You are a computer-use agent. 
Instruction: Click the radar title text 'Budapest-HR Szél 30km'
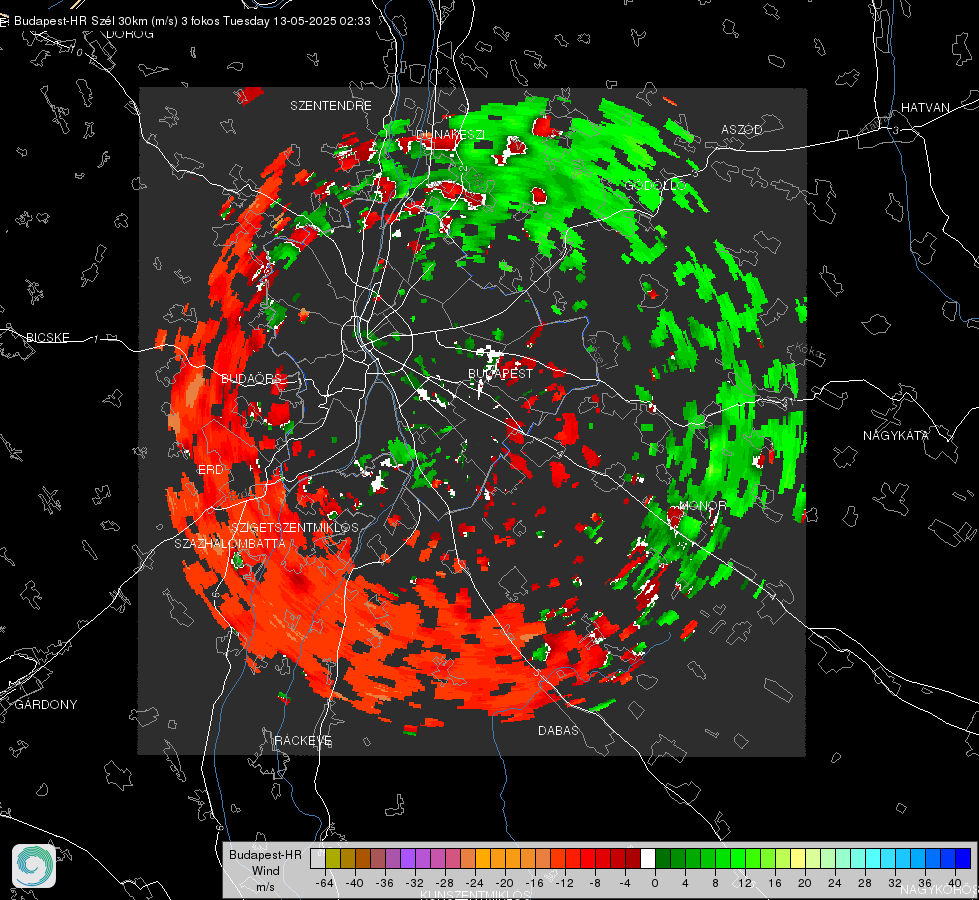click(x=81, y=21)
